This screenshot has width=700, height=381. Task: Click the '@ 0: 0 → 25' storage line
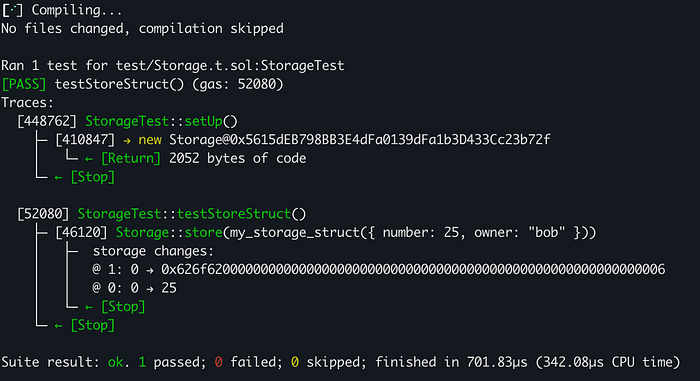pyautogui.click(x=134, y=288)
